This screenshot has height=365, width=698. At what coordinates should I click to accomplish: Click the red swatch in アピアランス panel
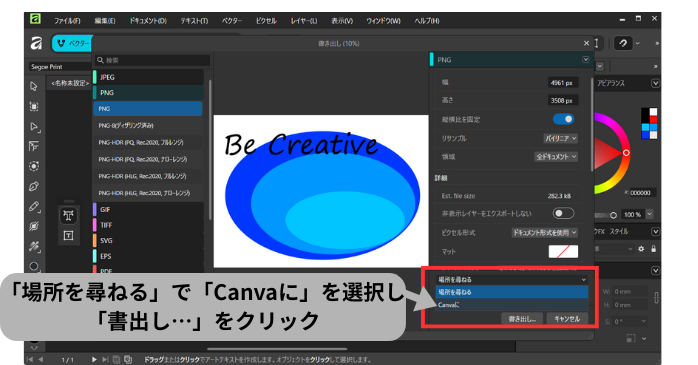(653, 119)
